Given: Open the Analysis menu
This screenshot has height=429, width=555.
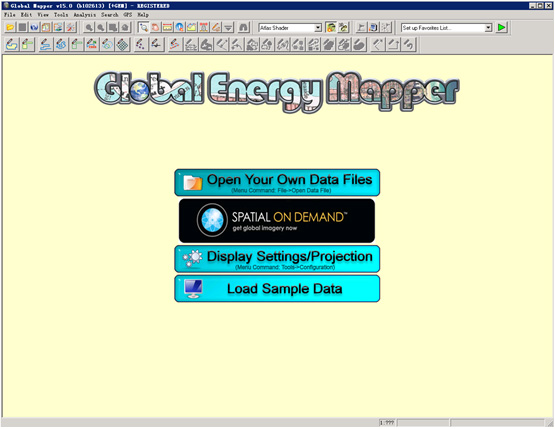Looking at the screenshot, I should (85, 15).
